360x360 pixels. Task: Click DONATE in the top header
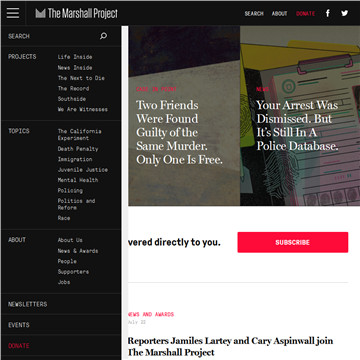coord(305,14)
